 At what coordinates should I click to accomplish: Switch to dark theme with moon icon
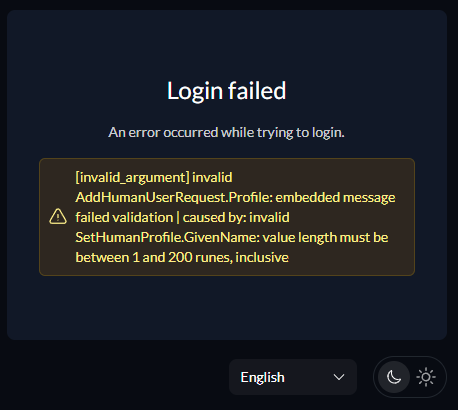click(394, 377)
